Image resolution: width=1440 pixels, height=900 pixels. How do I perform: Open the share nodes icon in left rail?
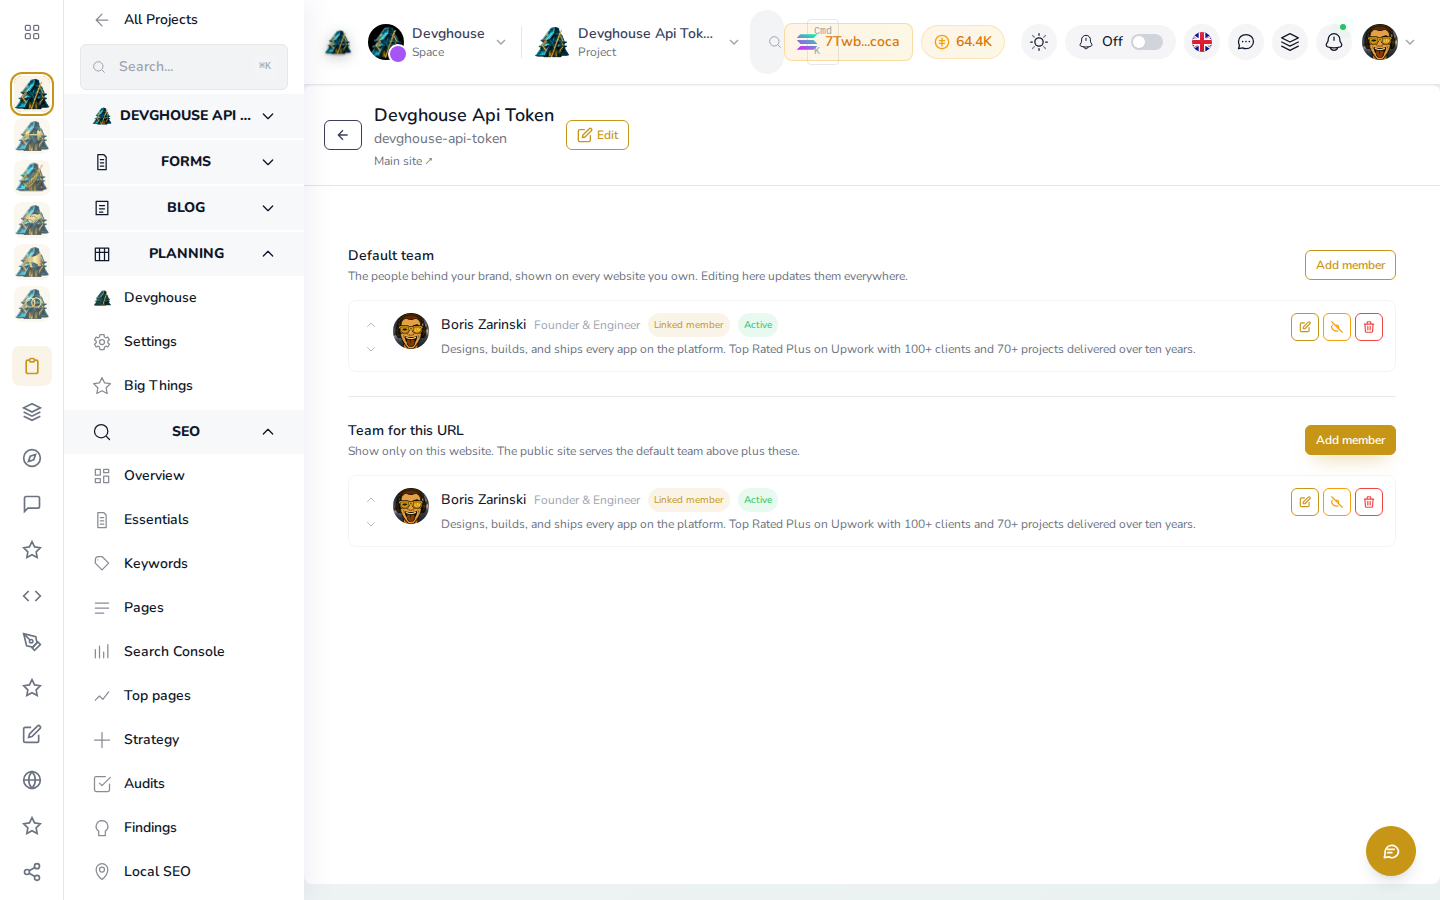point(32,872)
